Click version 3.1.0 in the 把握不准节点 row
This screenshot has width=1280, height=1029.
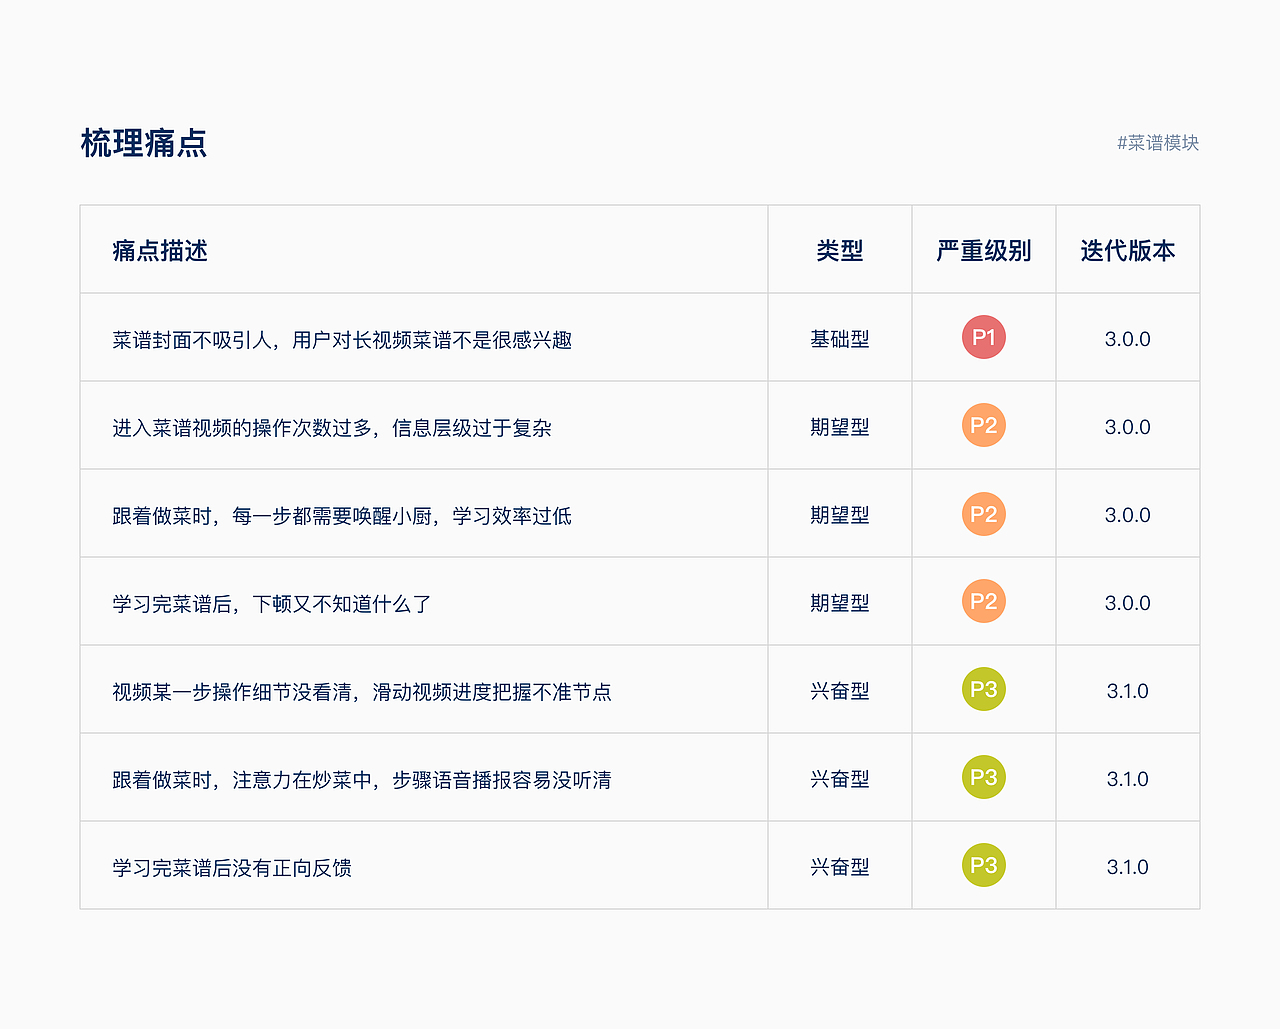(x=1128, y=691)
